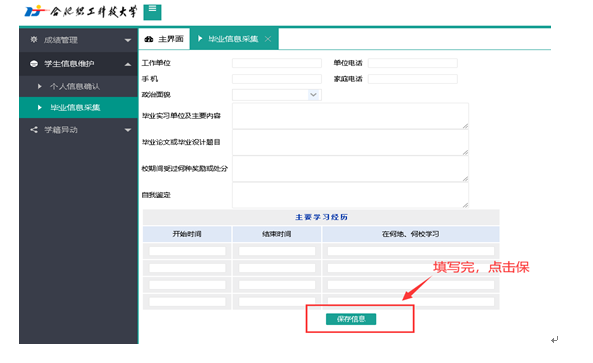Click third row 在何地、何校学习 field
This screenshot has height=363, width=593.
pyautogui.click(x=411, y=285)
